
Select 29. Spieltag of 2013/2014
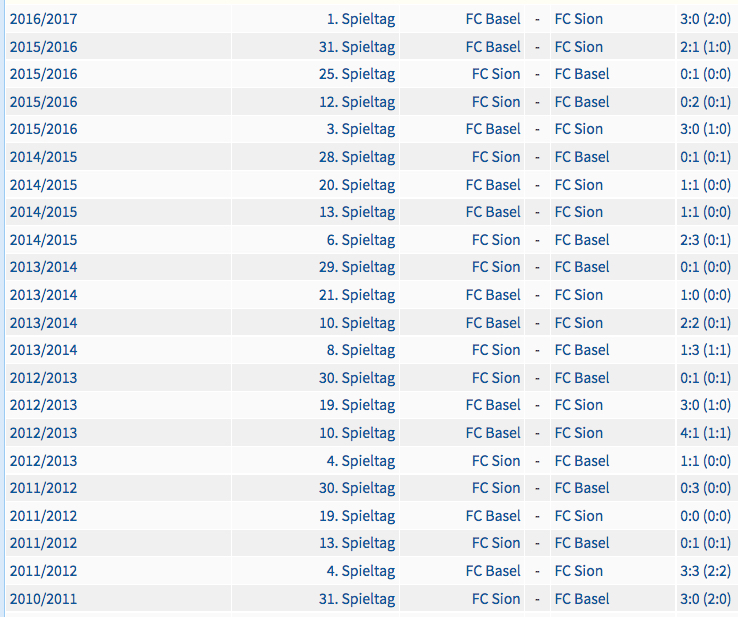(357, 267)
